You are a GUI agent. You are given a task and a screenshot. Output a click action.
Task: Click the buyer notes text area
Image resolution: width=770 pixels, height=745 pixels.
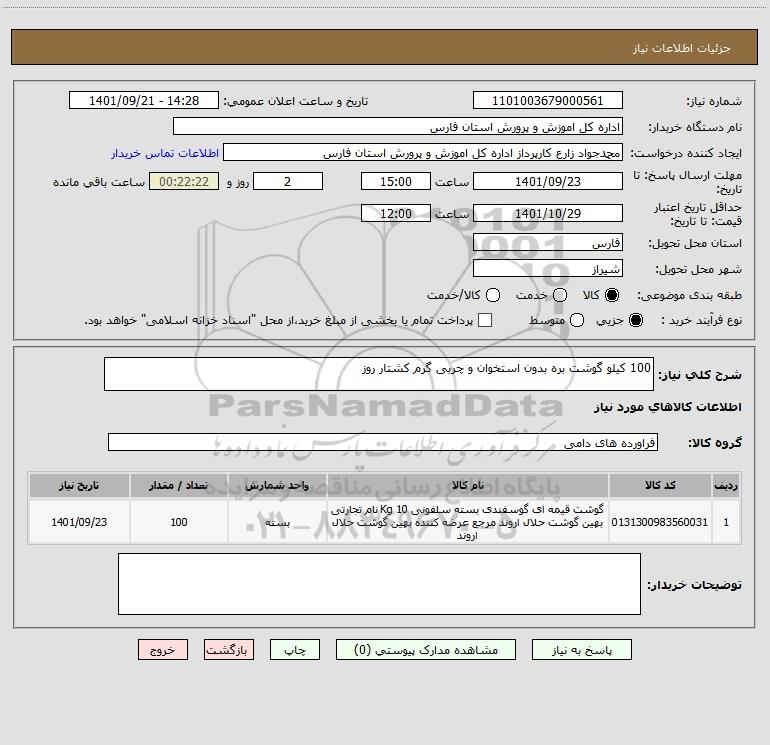[379, 584]
